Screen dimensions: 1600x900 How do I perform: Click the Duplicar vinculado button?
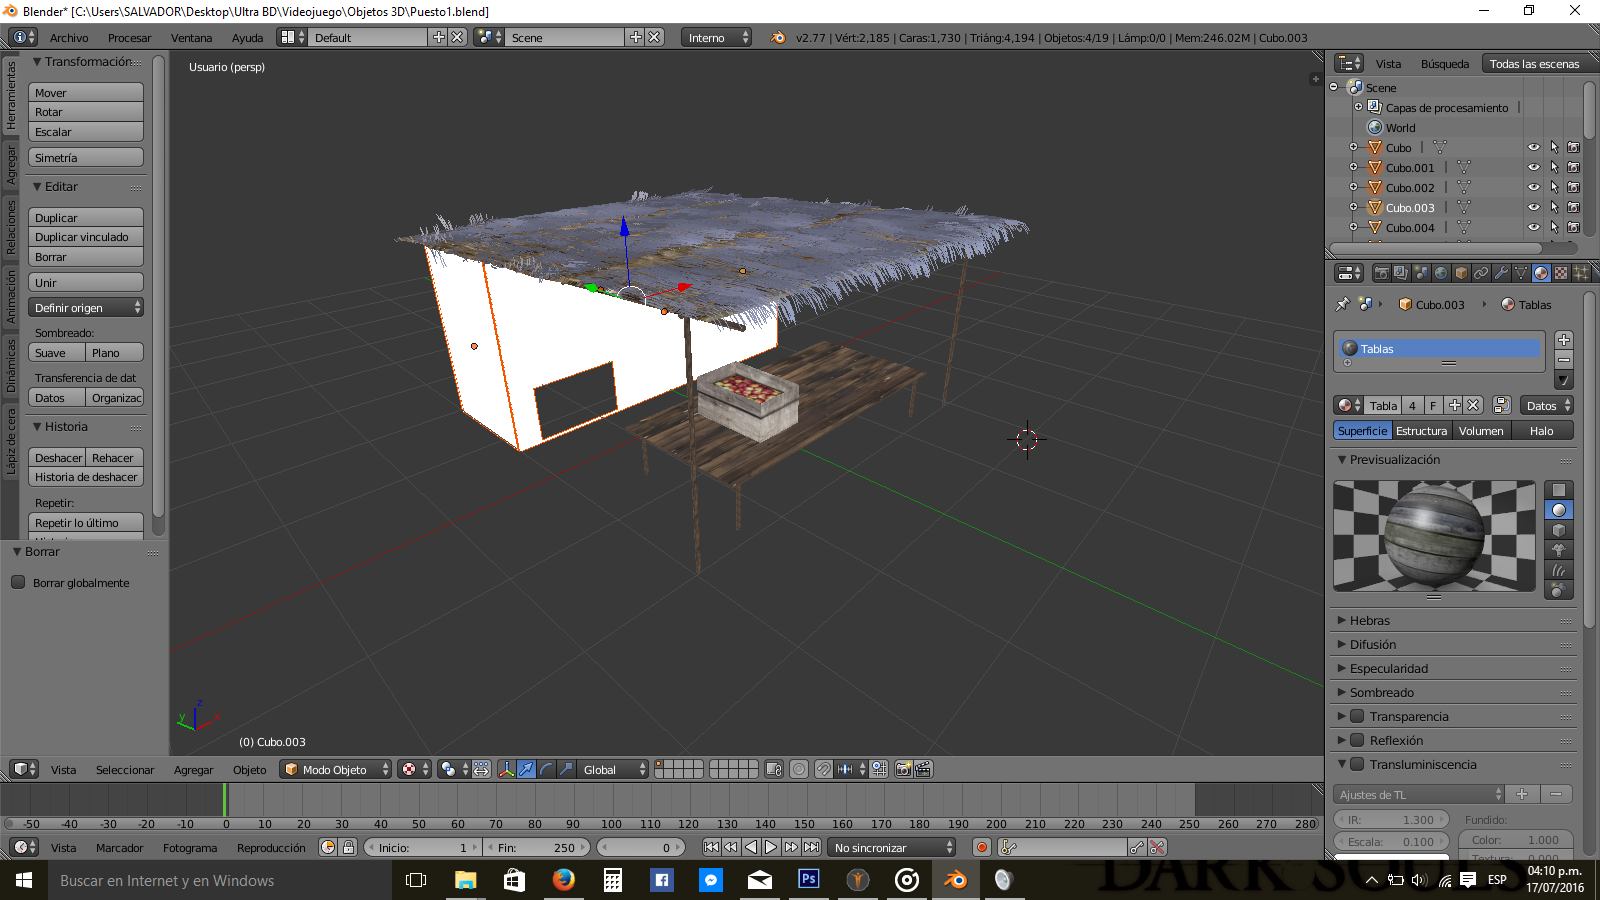click(x=86, y=237)
